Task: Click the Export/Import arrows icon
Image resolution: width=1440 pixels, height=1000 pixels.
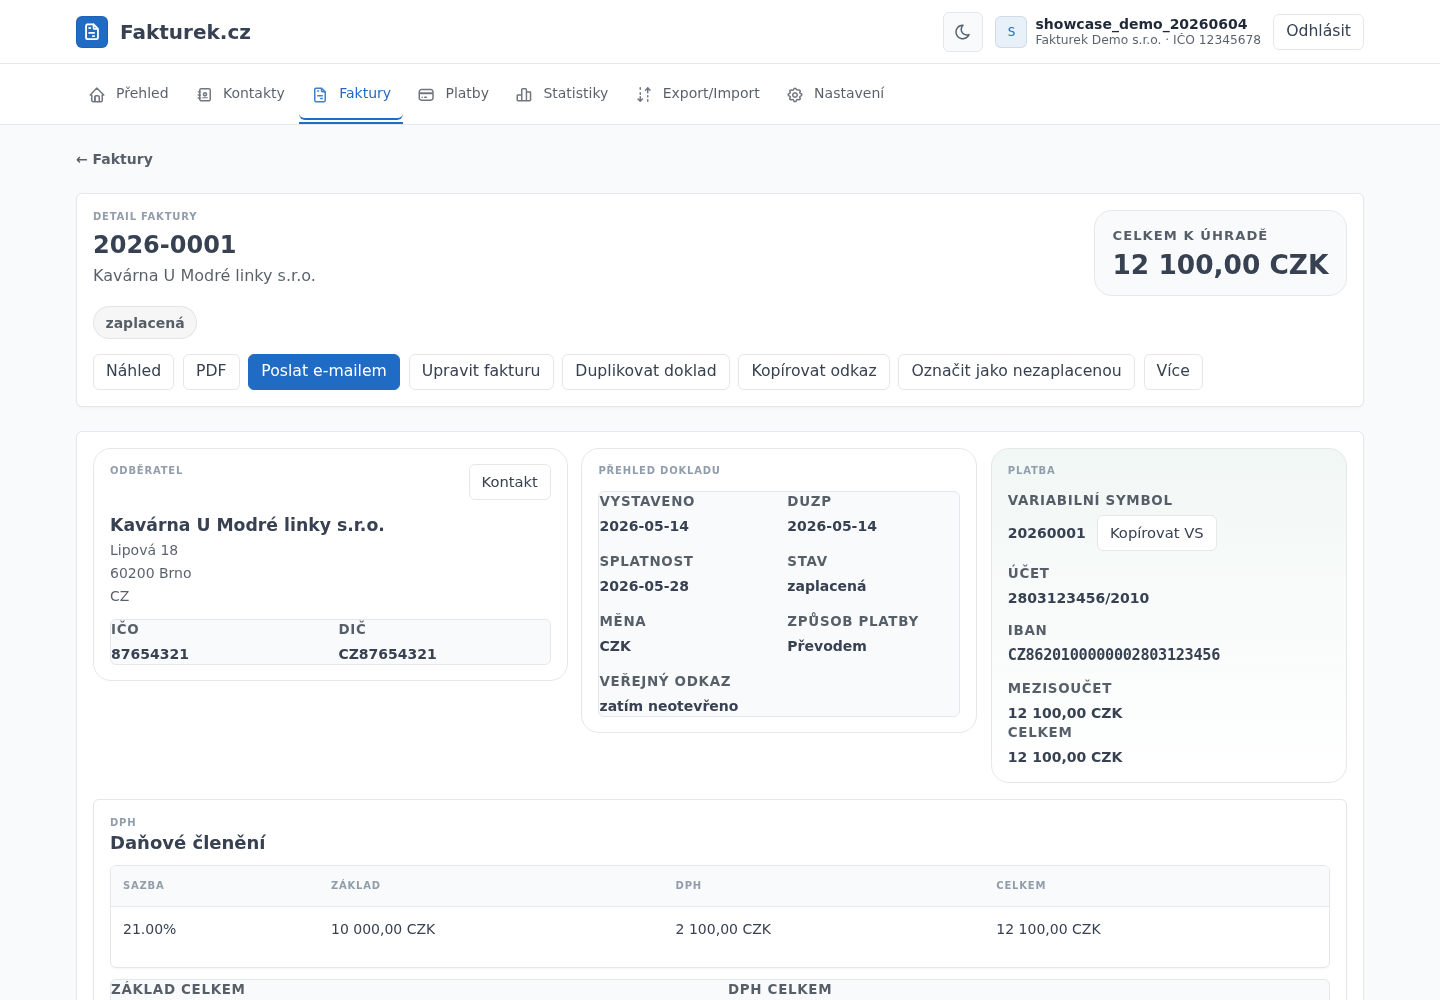Action: [x=644, y=95]
